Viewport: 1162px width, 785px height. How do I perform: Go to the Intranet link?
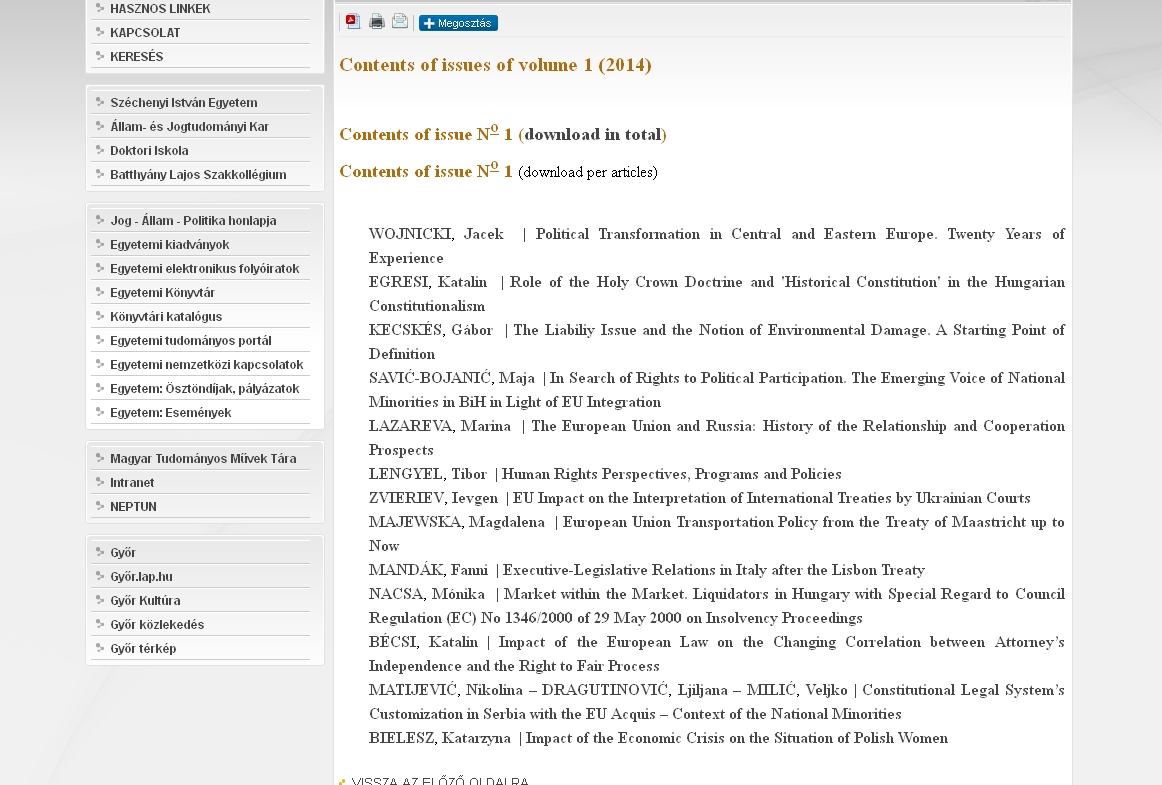[132, 483]
